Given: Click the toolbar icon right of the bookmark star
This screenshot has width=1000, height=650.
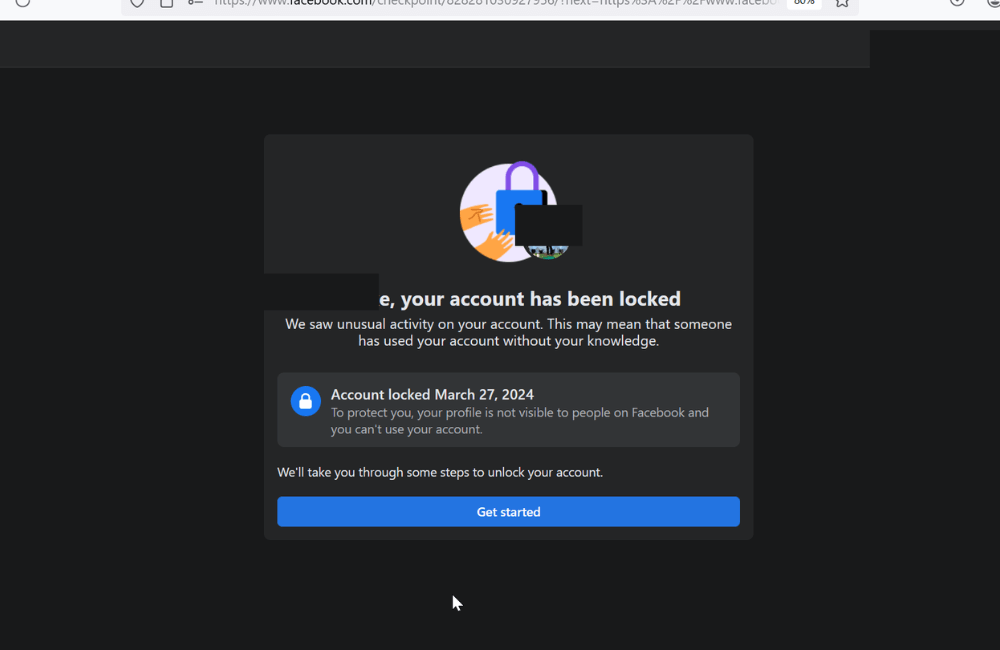Looking at the screenshot, I should 957,3.
